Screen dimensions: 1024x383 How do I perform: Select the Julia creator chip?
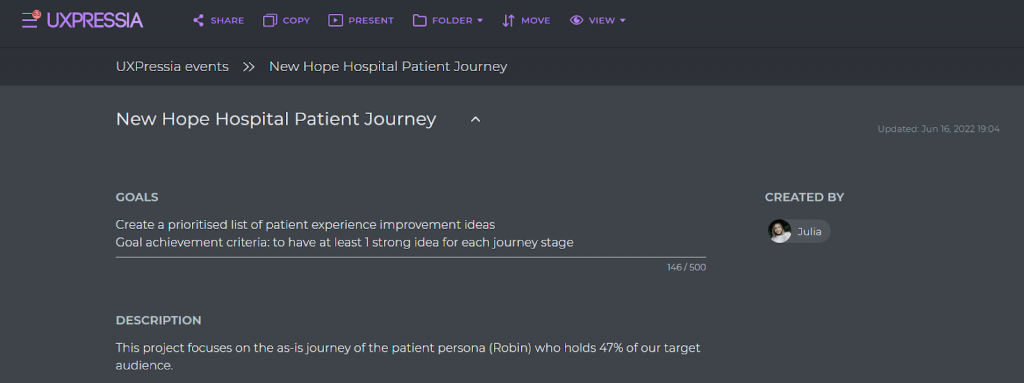tap(799, 231)
